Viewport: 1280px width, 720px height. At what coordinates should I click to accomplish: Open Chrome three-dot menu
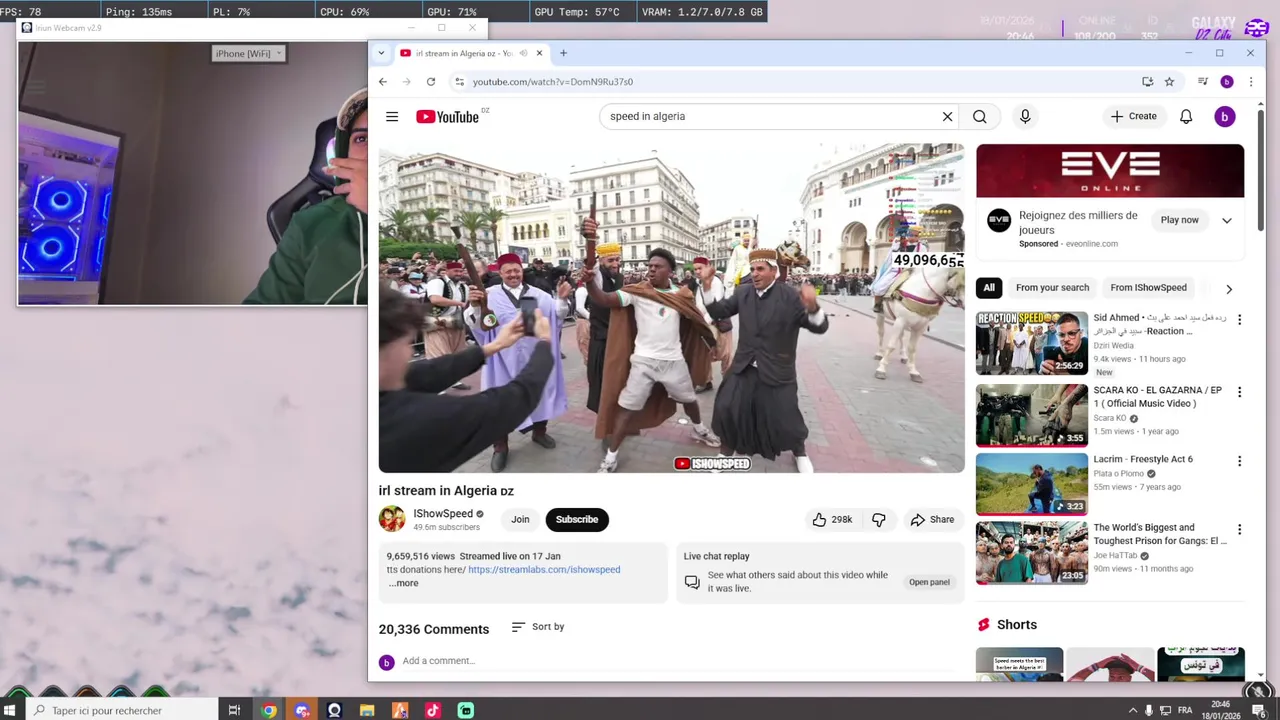pyautogui.click(x=1250, y=82)
